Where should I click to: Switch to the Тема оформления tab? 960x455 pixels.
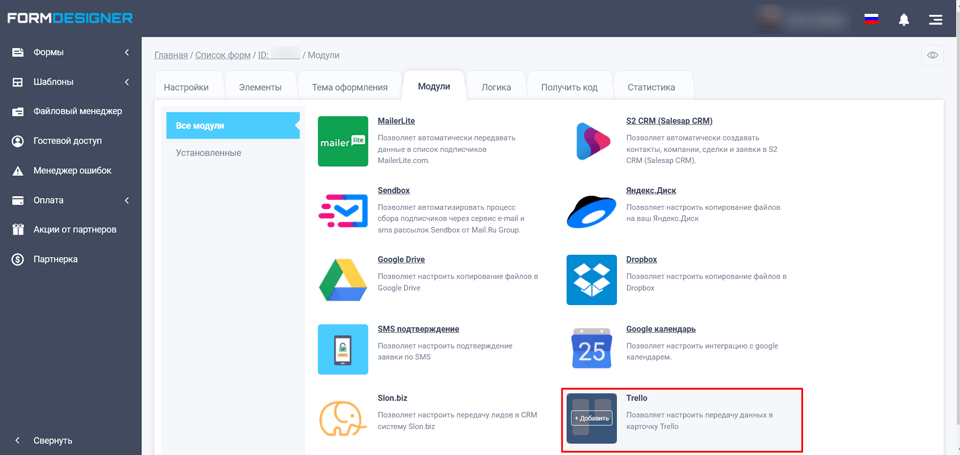click(350, 87)
